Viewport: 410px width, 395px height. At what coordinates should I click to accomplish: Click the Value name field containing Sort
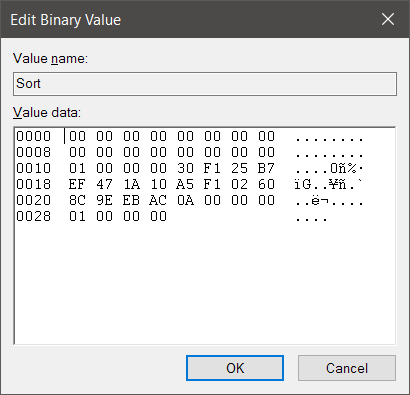click(x=205, y=84)
